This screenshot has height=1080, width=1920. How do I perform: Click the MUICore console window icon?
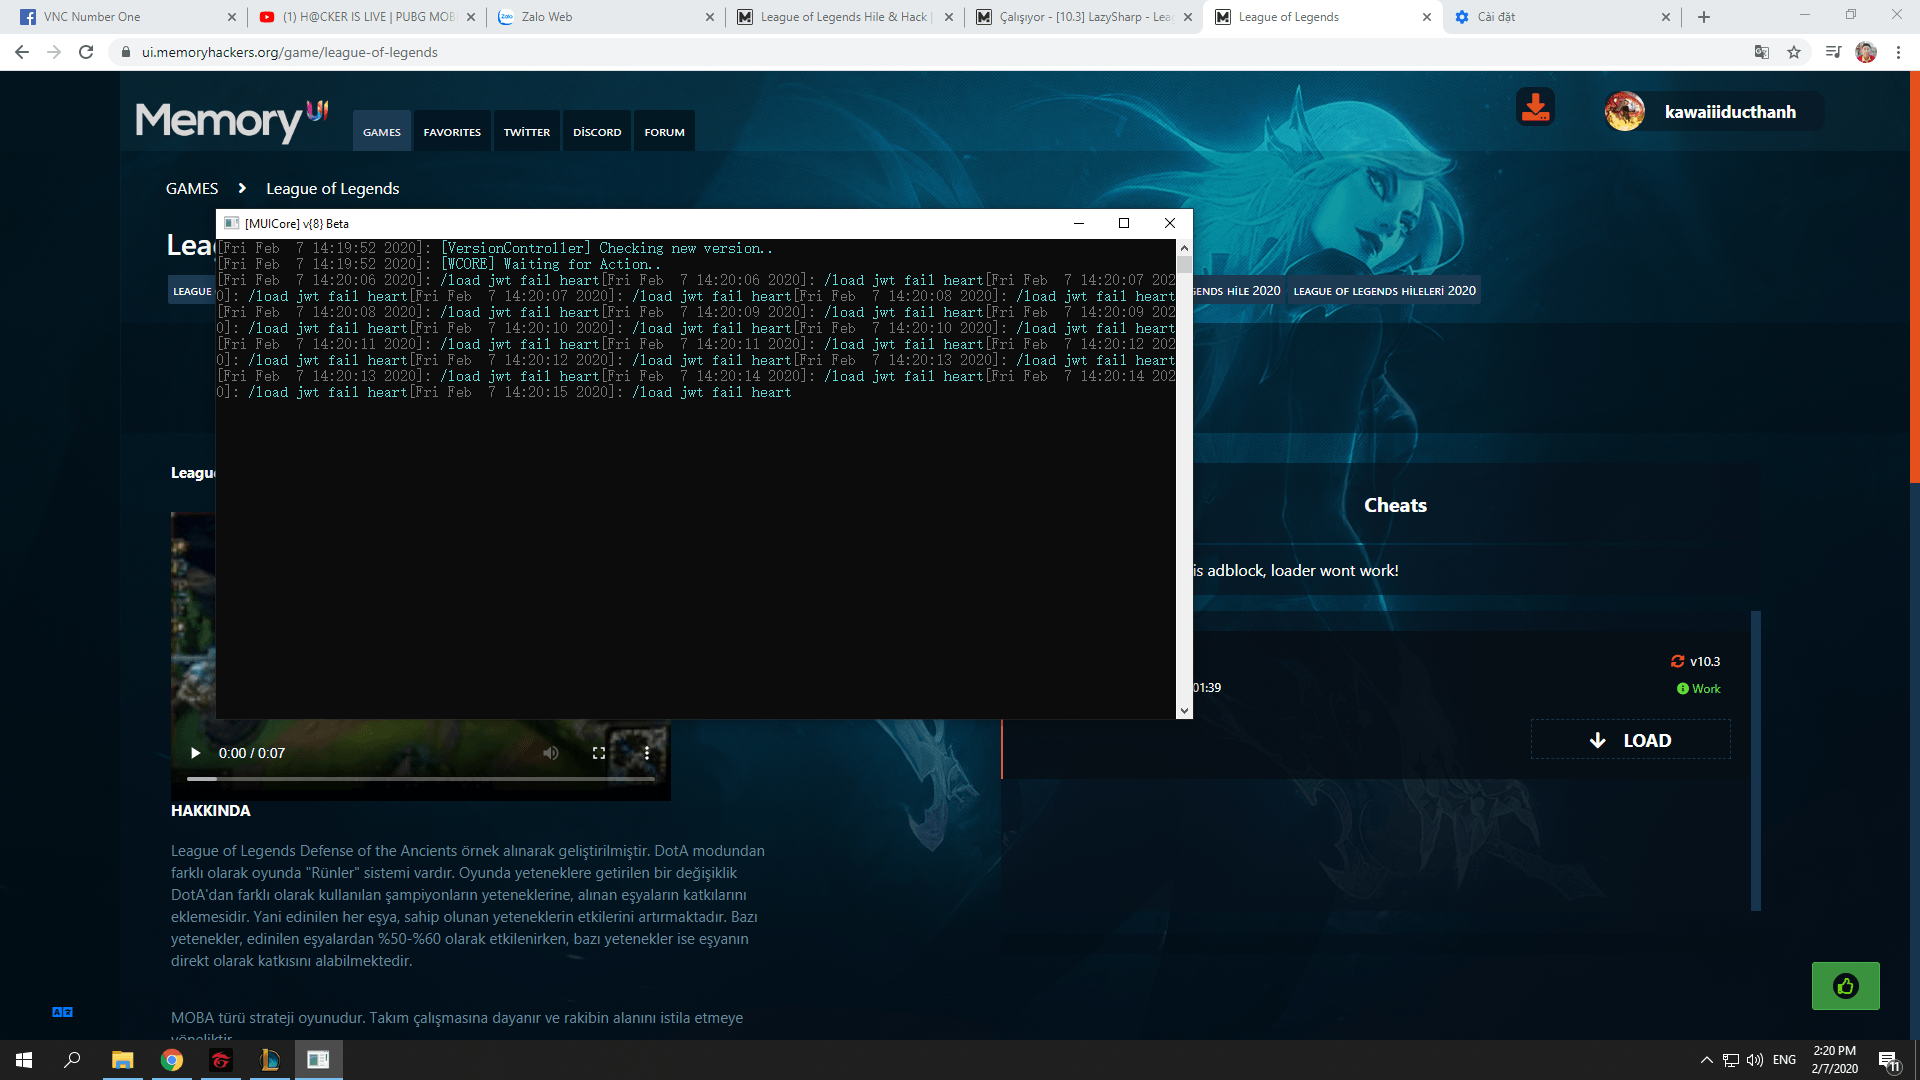232,223
